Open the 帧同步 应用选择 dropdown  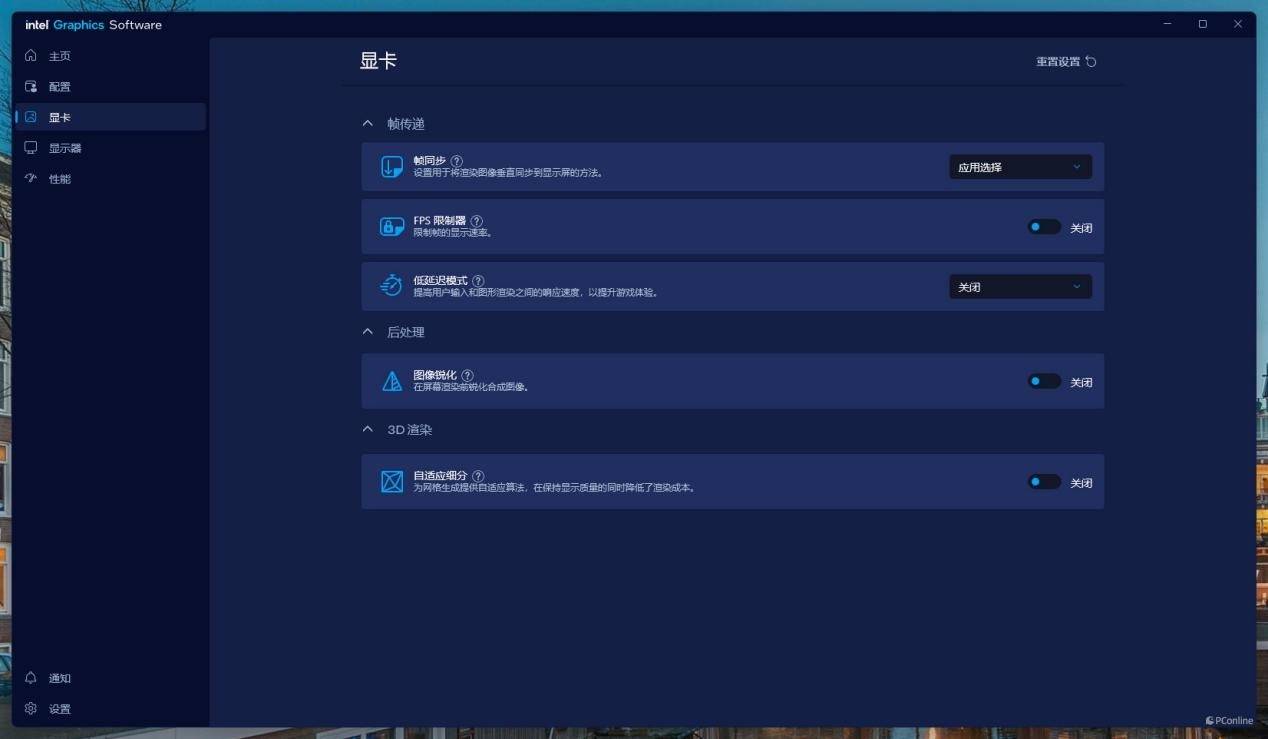[1020, 167]
